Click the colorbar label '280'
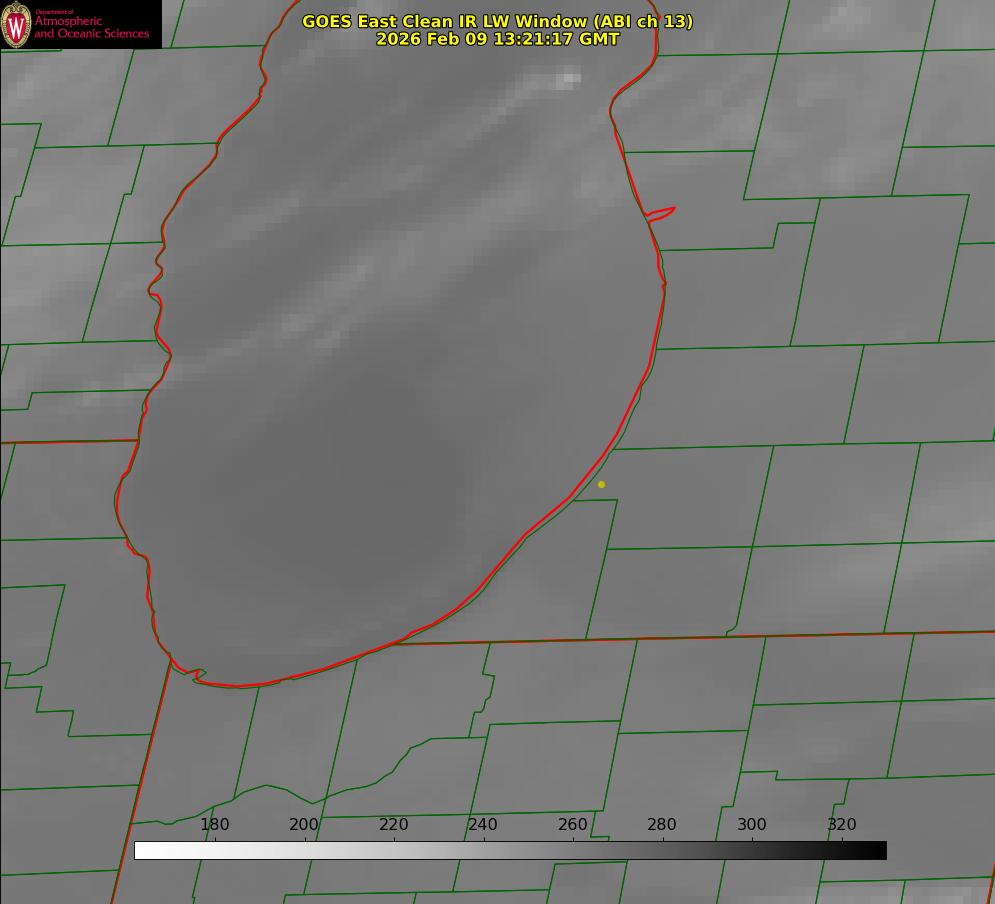The width and height of the screenshot is (995, 904). coord(662,824)
